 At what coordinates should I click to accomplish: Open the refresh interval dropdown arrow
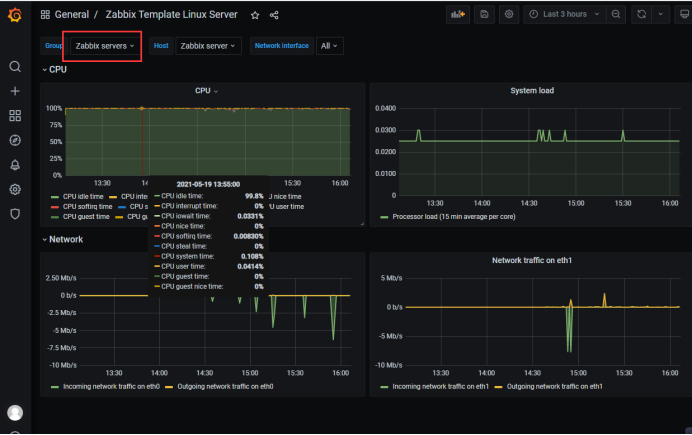[x=661, y=15]
